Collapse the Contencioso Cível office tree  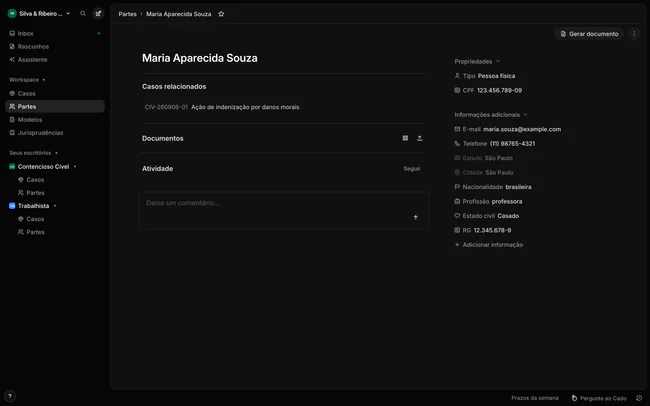75,167
